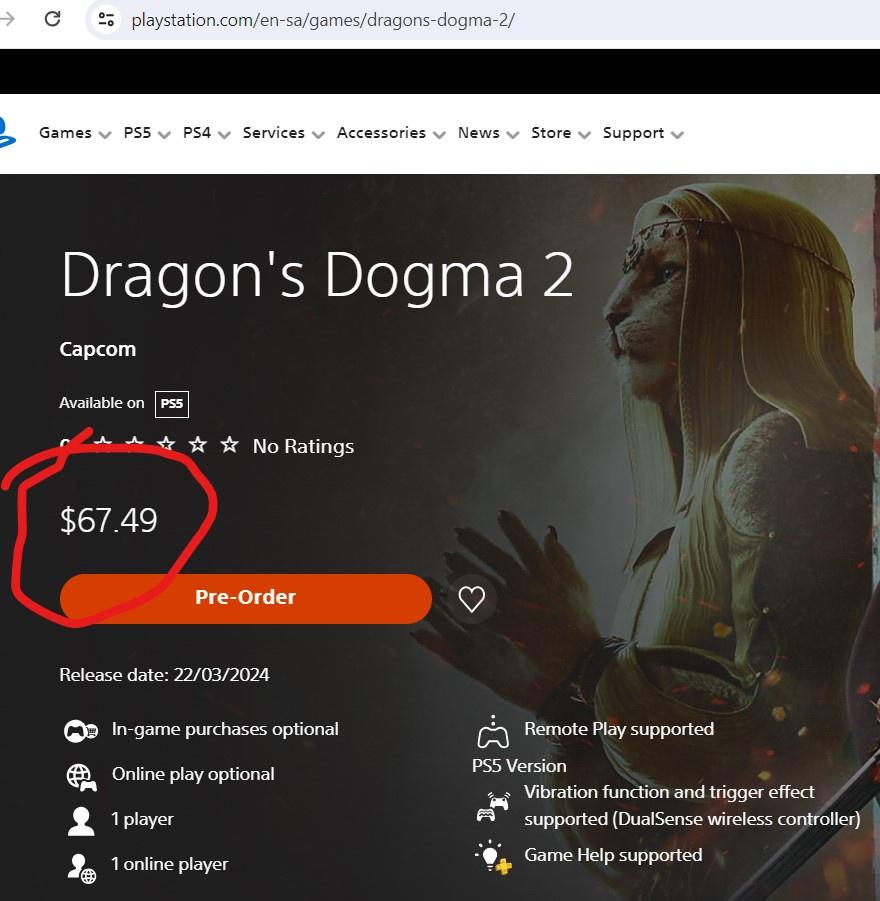Click the Capcom publisher name
Image resolution: width=880 pixels, height=901 pixels.
coord(98,349)
